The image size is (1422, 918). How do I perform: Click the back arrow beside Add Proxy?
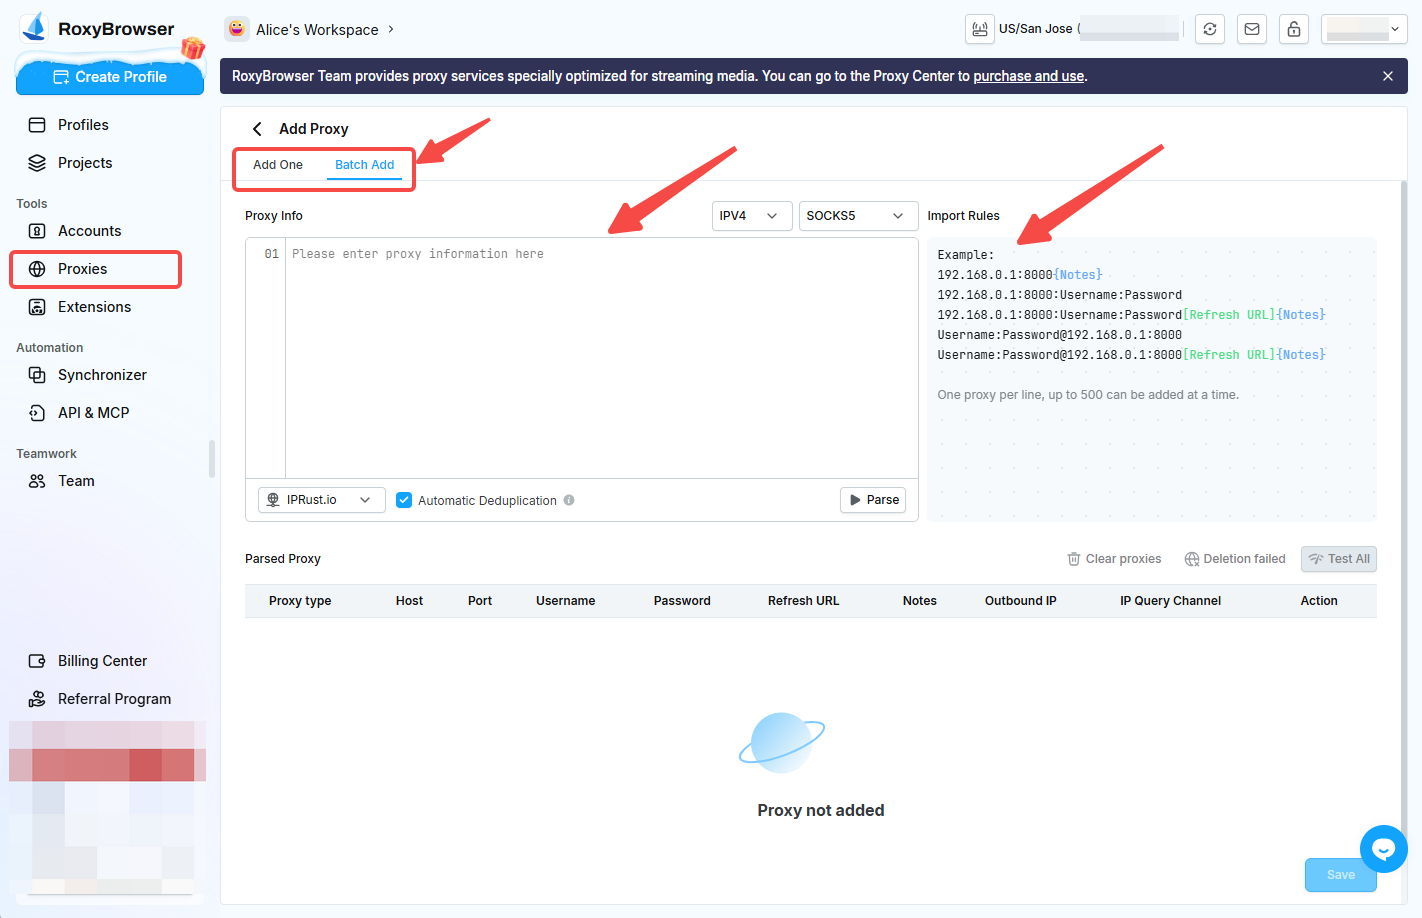pos(257,129)
